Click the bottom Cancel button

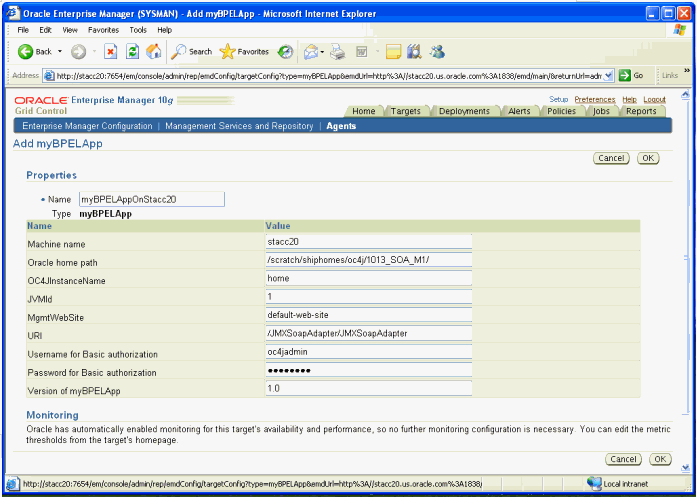coord(622,459)
